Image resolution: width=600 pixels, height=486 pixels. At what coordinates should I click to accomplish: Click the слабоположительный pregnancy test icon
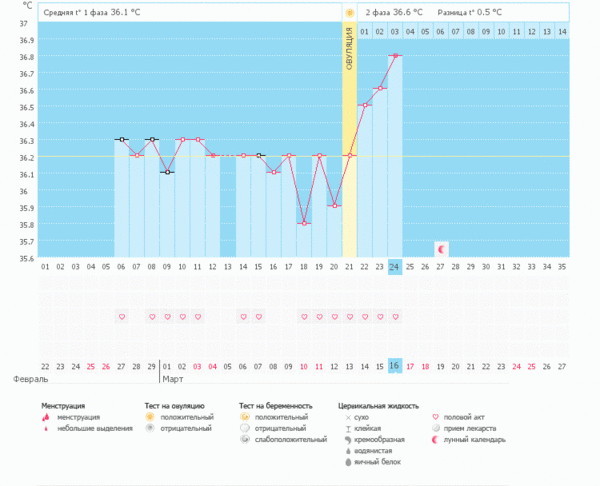coord(245,439)
